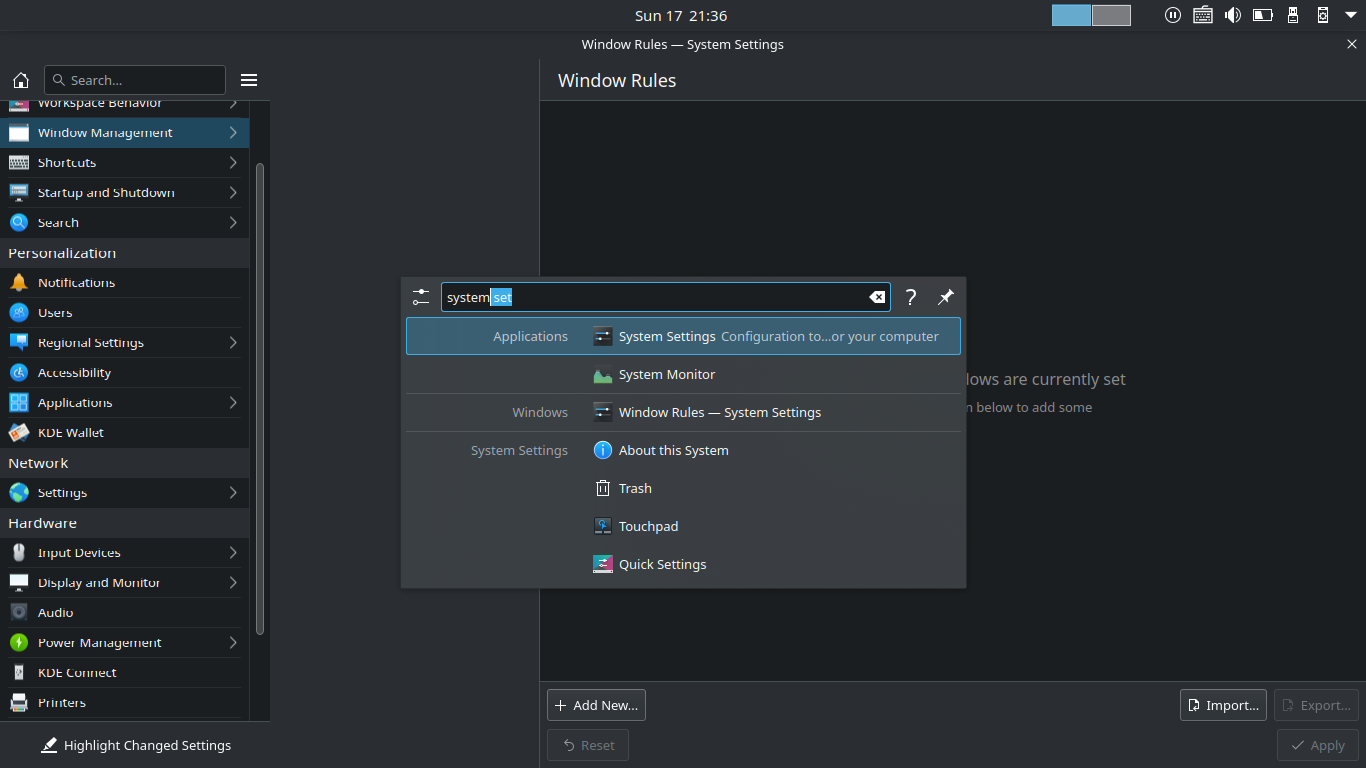Screen dimensions: 1366x768
Task: Expand the Window Management chevron
Action: 233,133
